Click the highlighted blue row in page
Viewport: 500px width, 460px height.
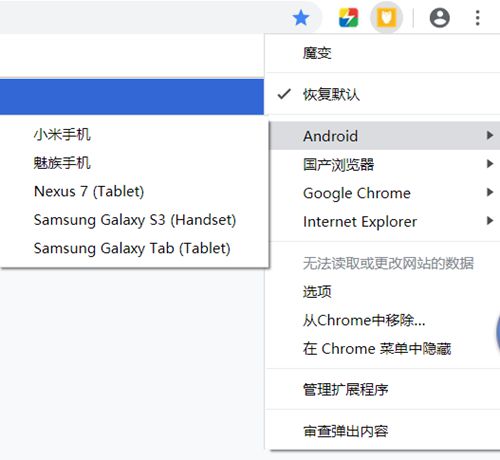(132, 97)
